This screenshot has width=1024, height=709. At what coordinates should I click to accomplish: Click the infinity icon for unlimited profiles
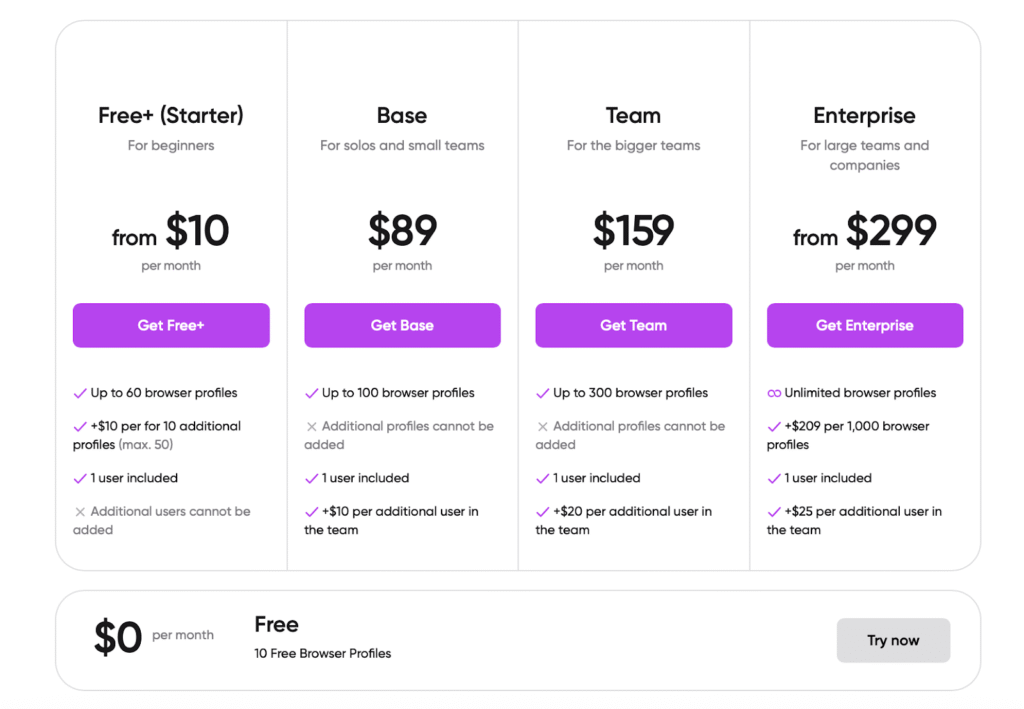pyautogui.click(x=774, y=393)
